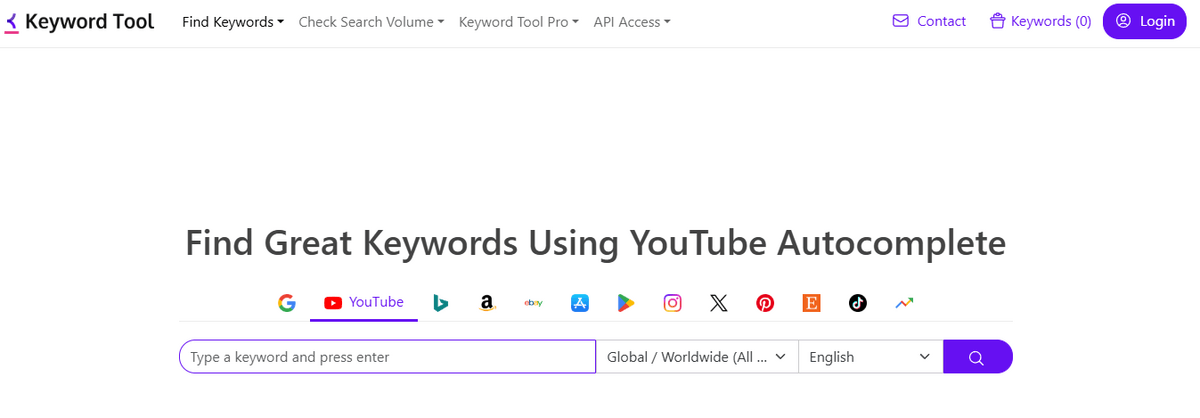Switch to the Pinterest keyword tab
1200x418 pixels.
click(765, 302)
